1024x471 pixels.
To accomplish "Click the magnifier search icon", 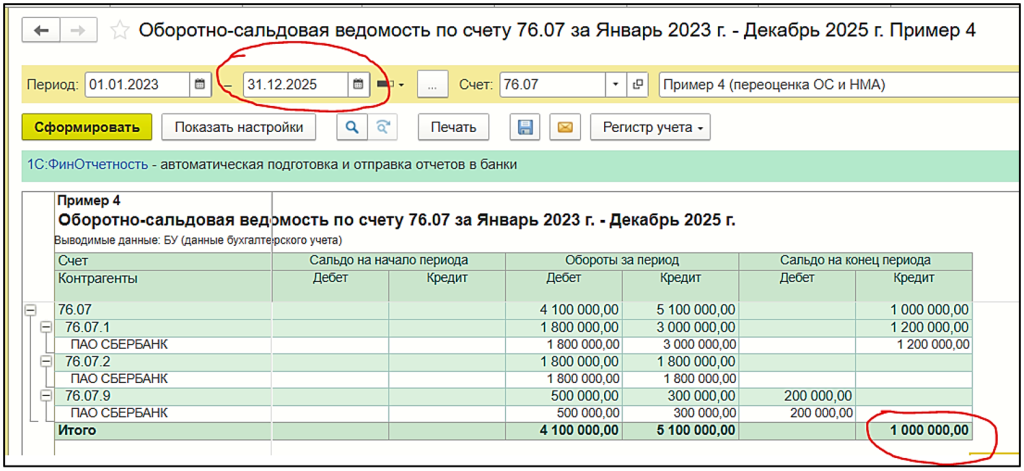I will coord(351,127).
